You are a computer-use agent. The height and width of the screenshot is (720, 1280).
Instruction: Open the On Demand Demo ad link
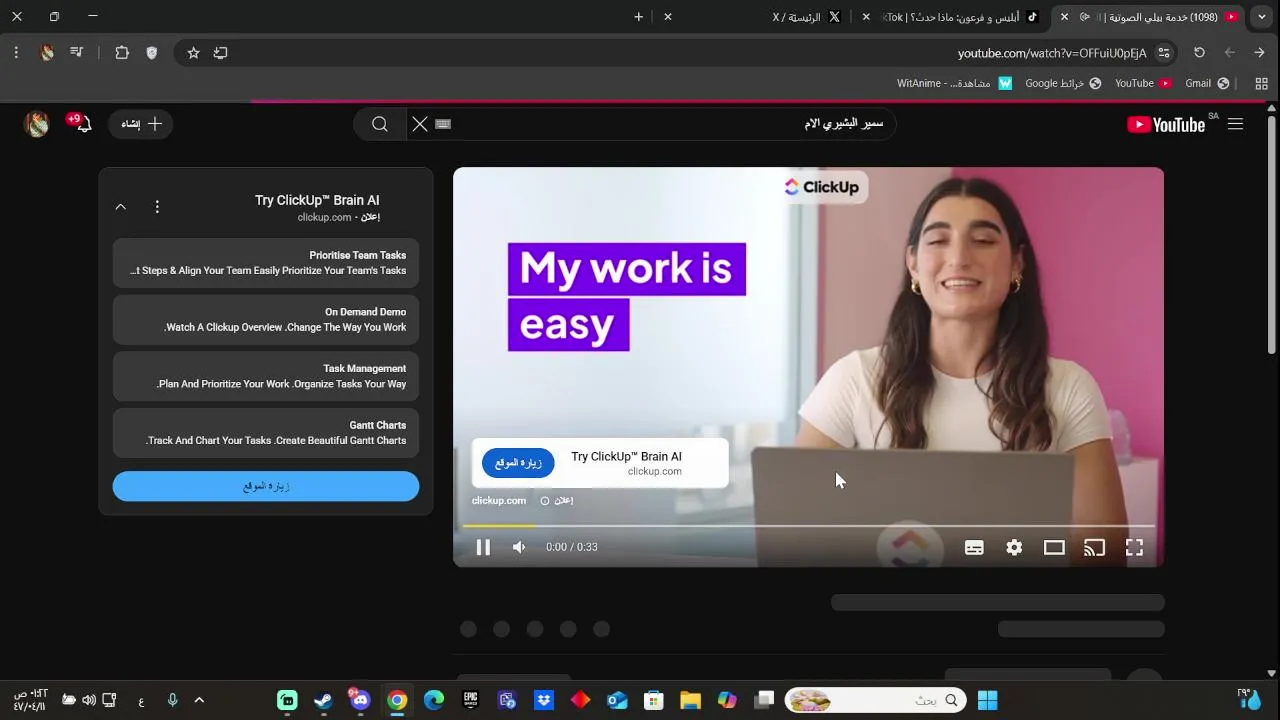(266, 320)
